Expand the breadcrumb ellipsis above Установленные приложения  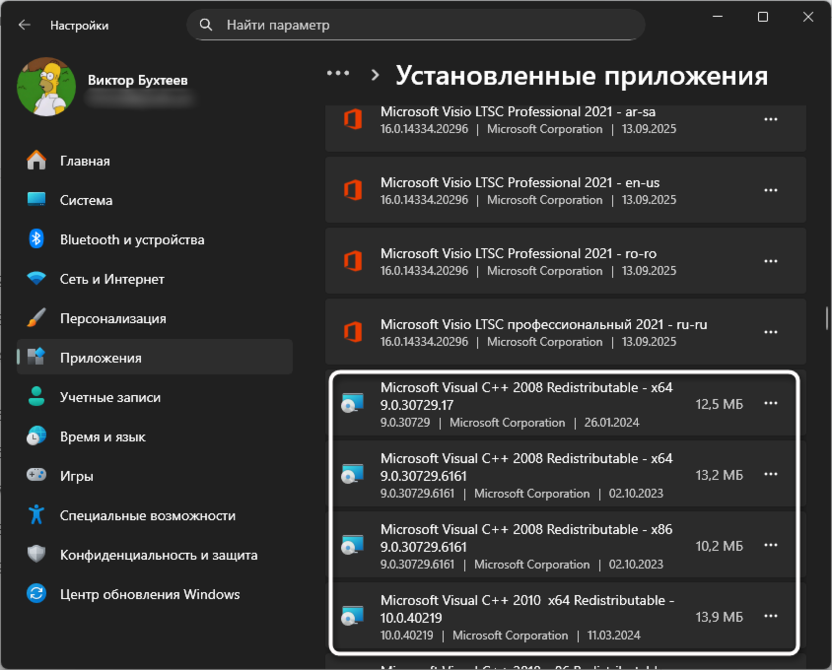[x=337, y=73]
